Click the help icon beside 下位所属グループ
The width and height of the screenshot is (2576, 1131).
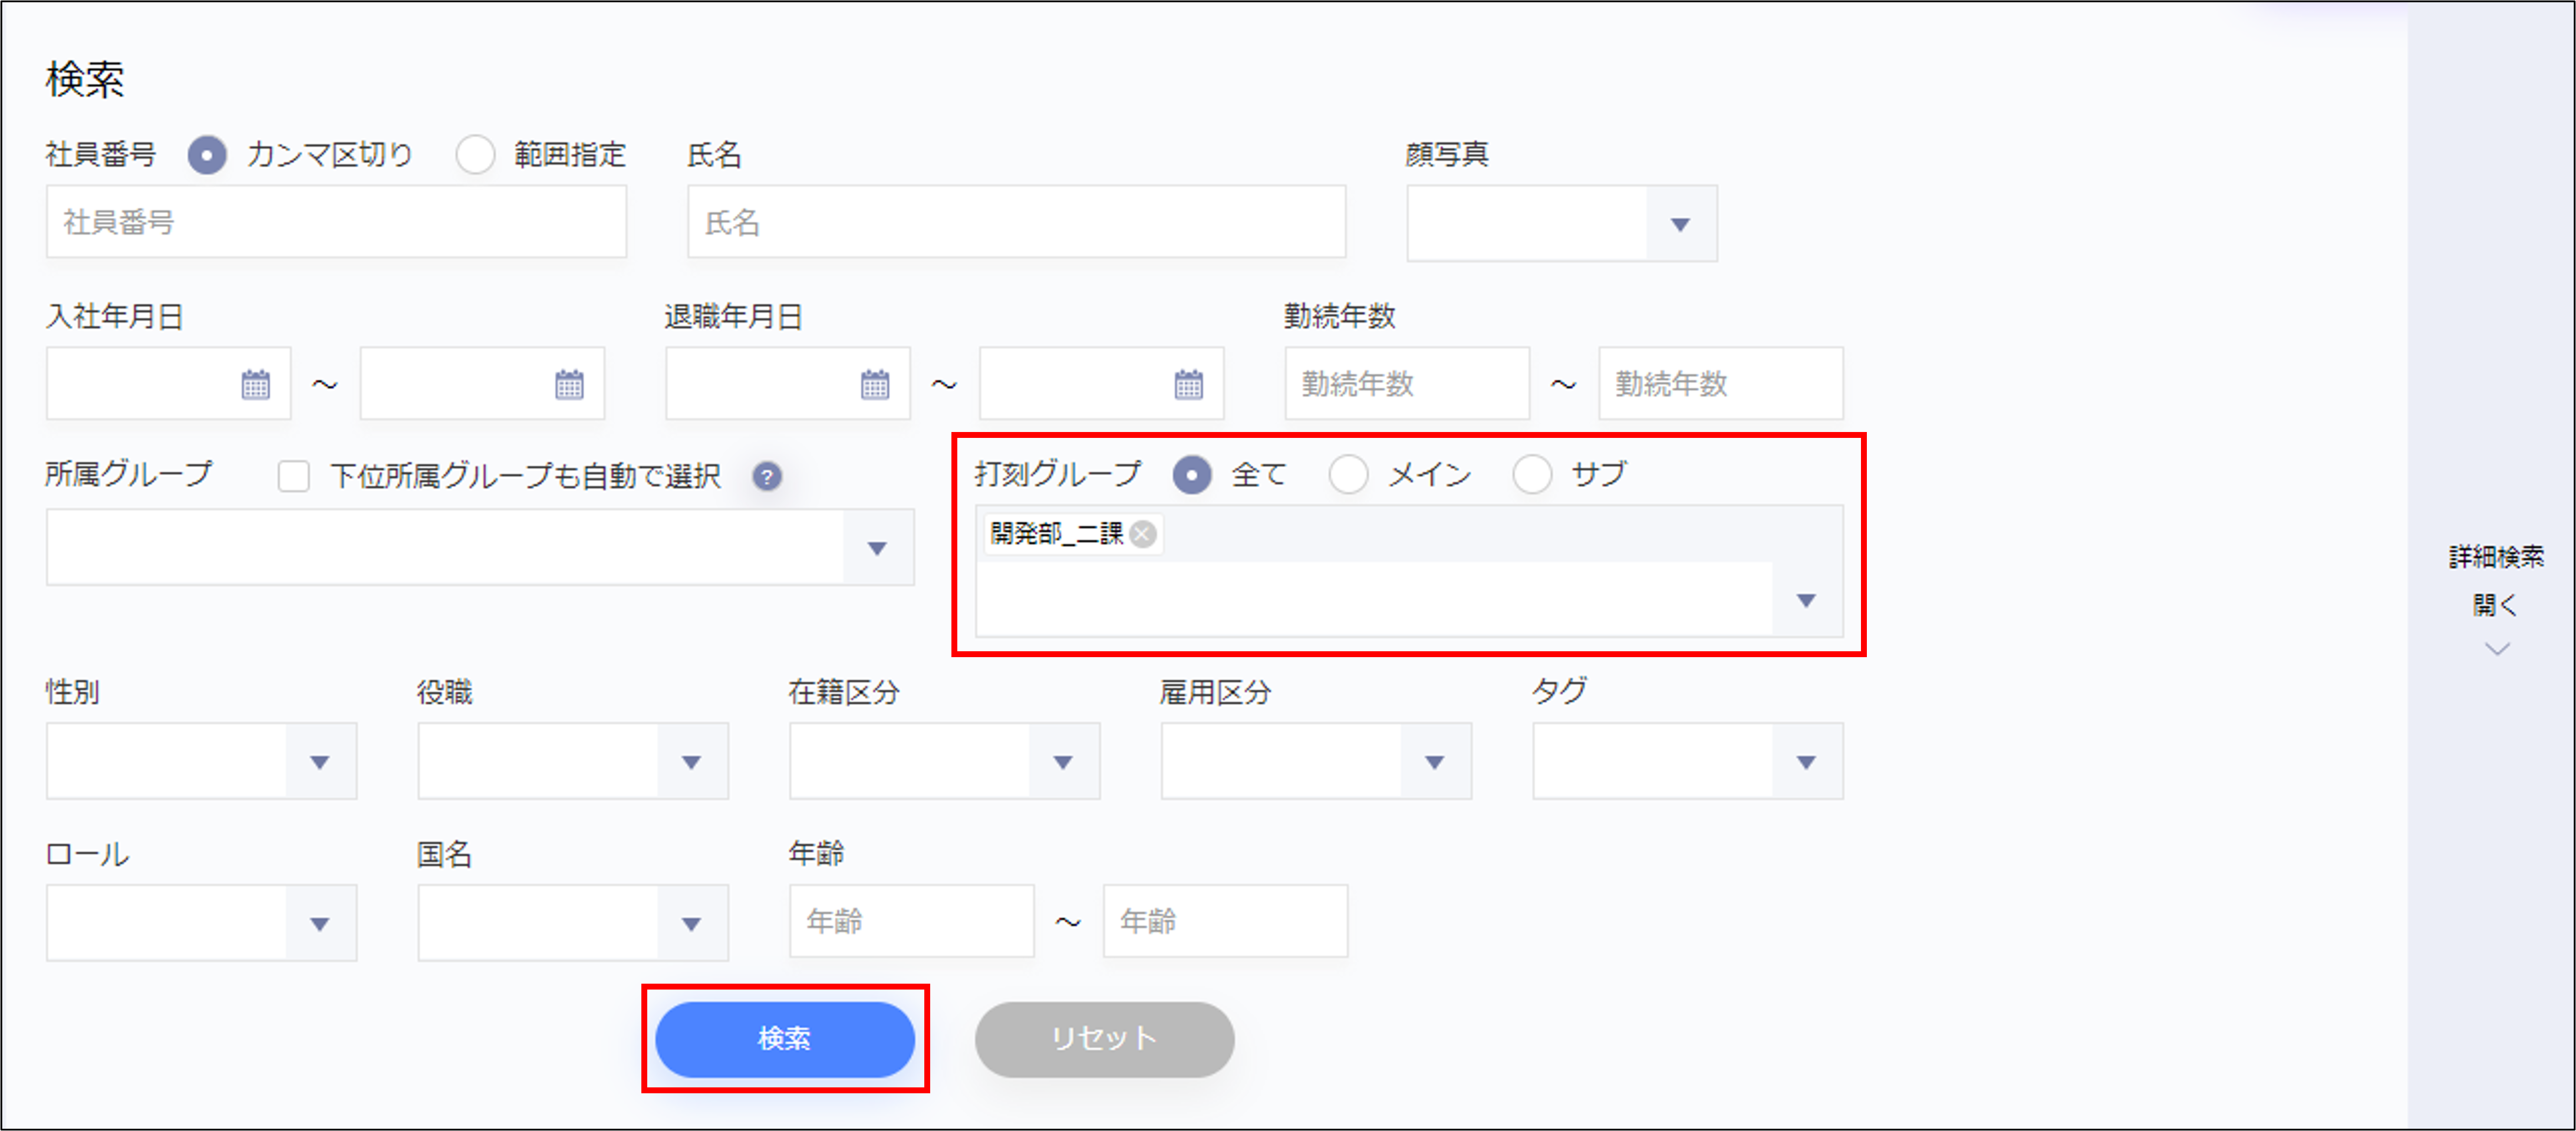[767, 476]
